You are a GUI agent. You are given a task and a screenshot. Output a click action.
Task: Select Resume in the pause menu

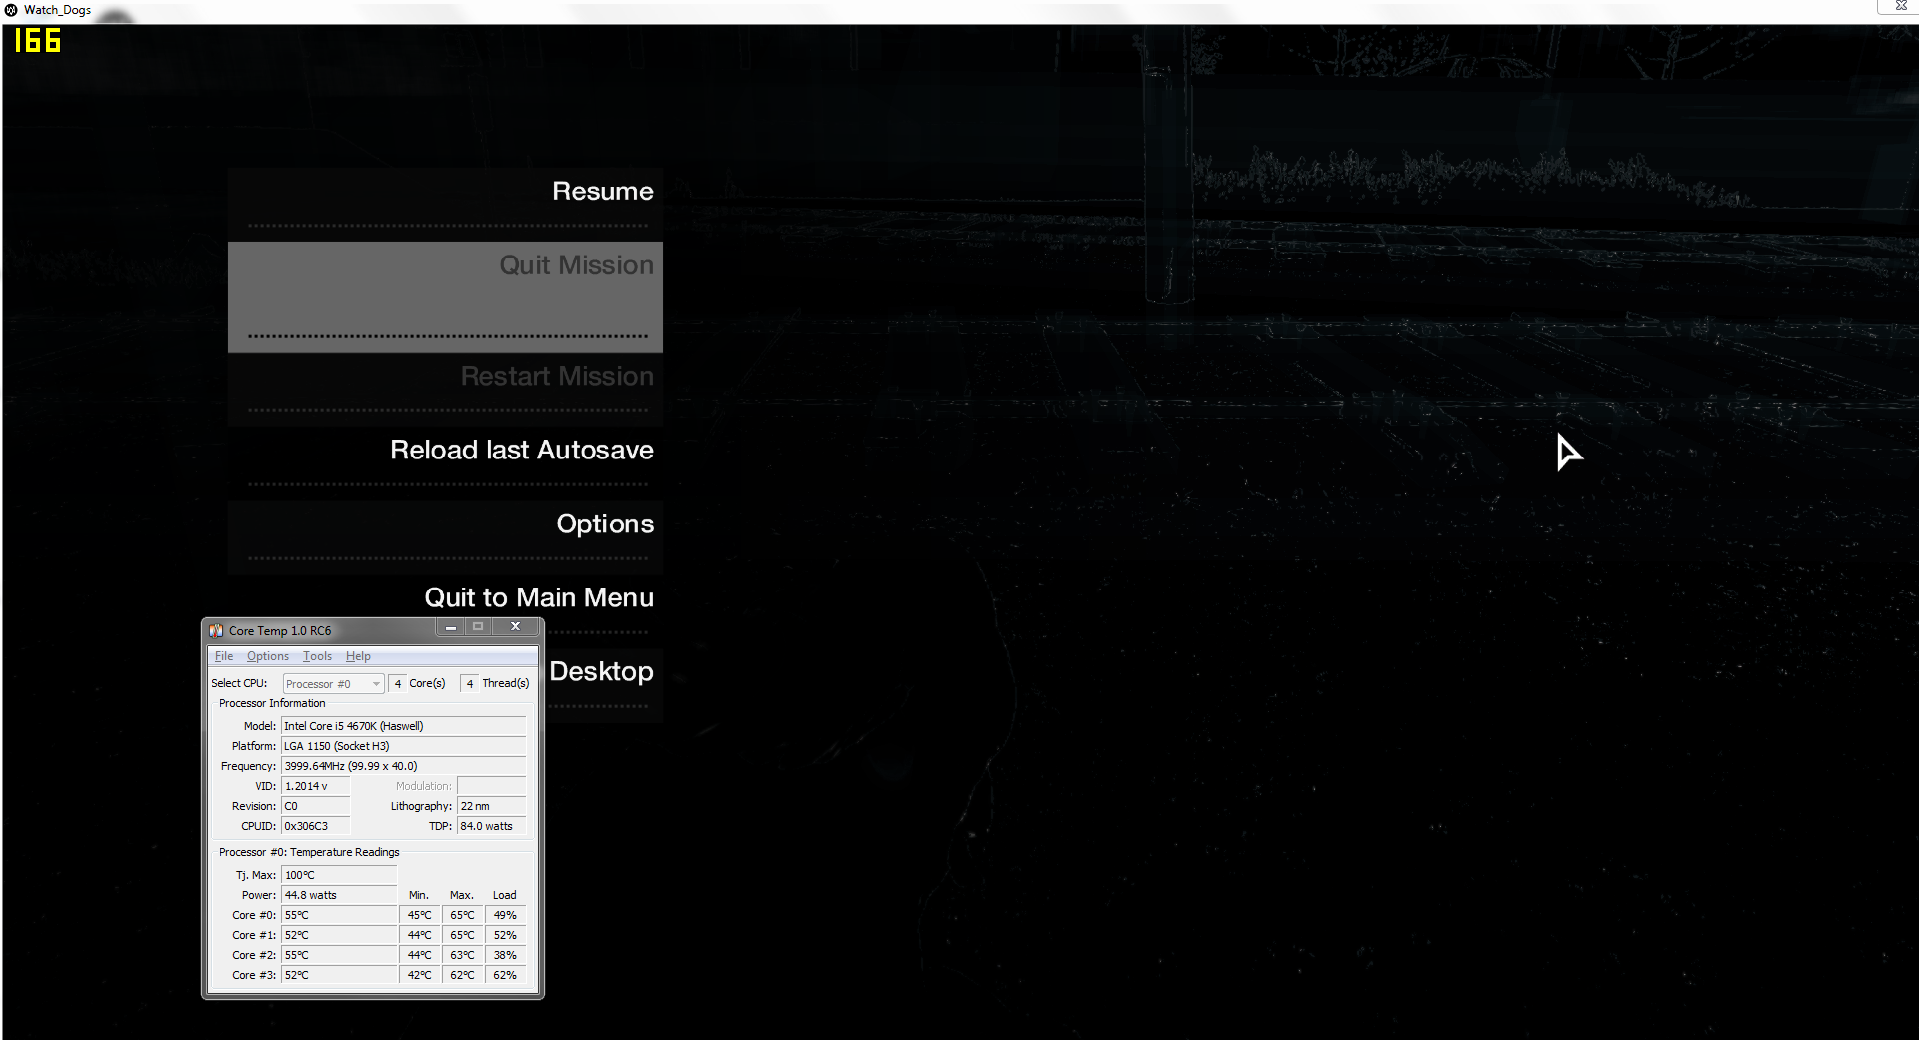602,192
